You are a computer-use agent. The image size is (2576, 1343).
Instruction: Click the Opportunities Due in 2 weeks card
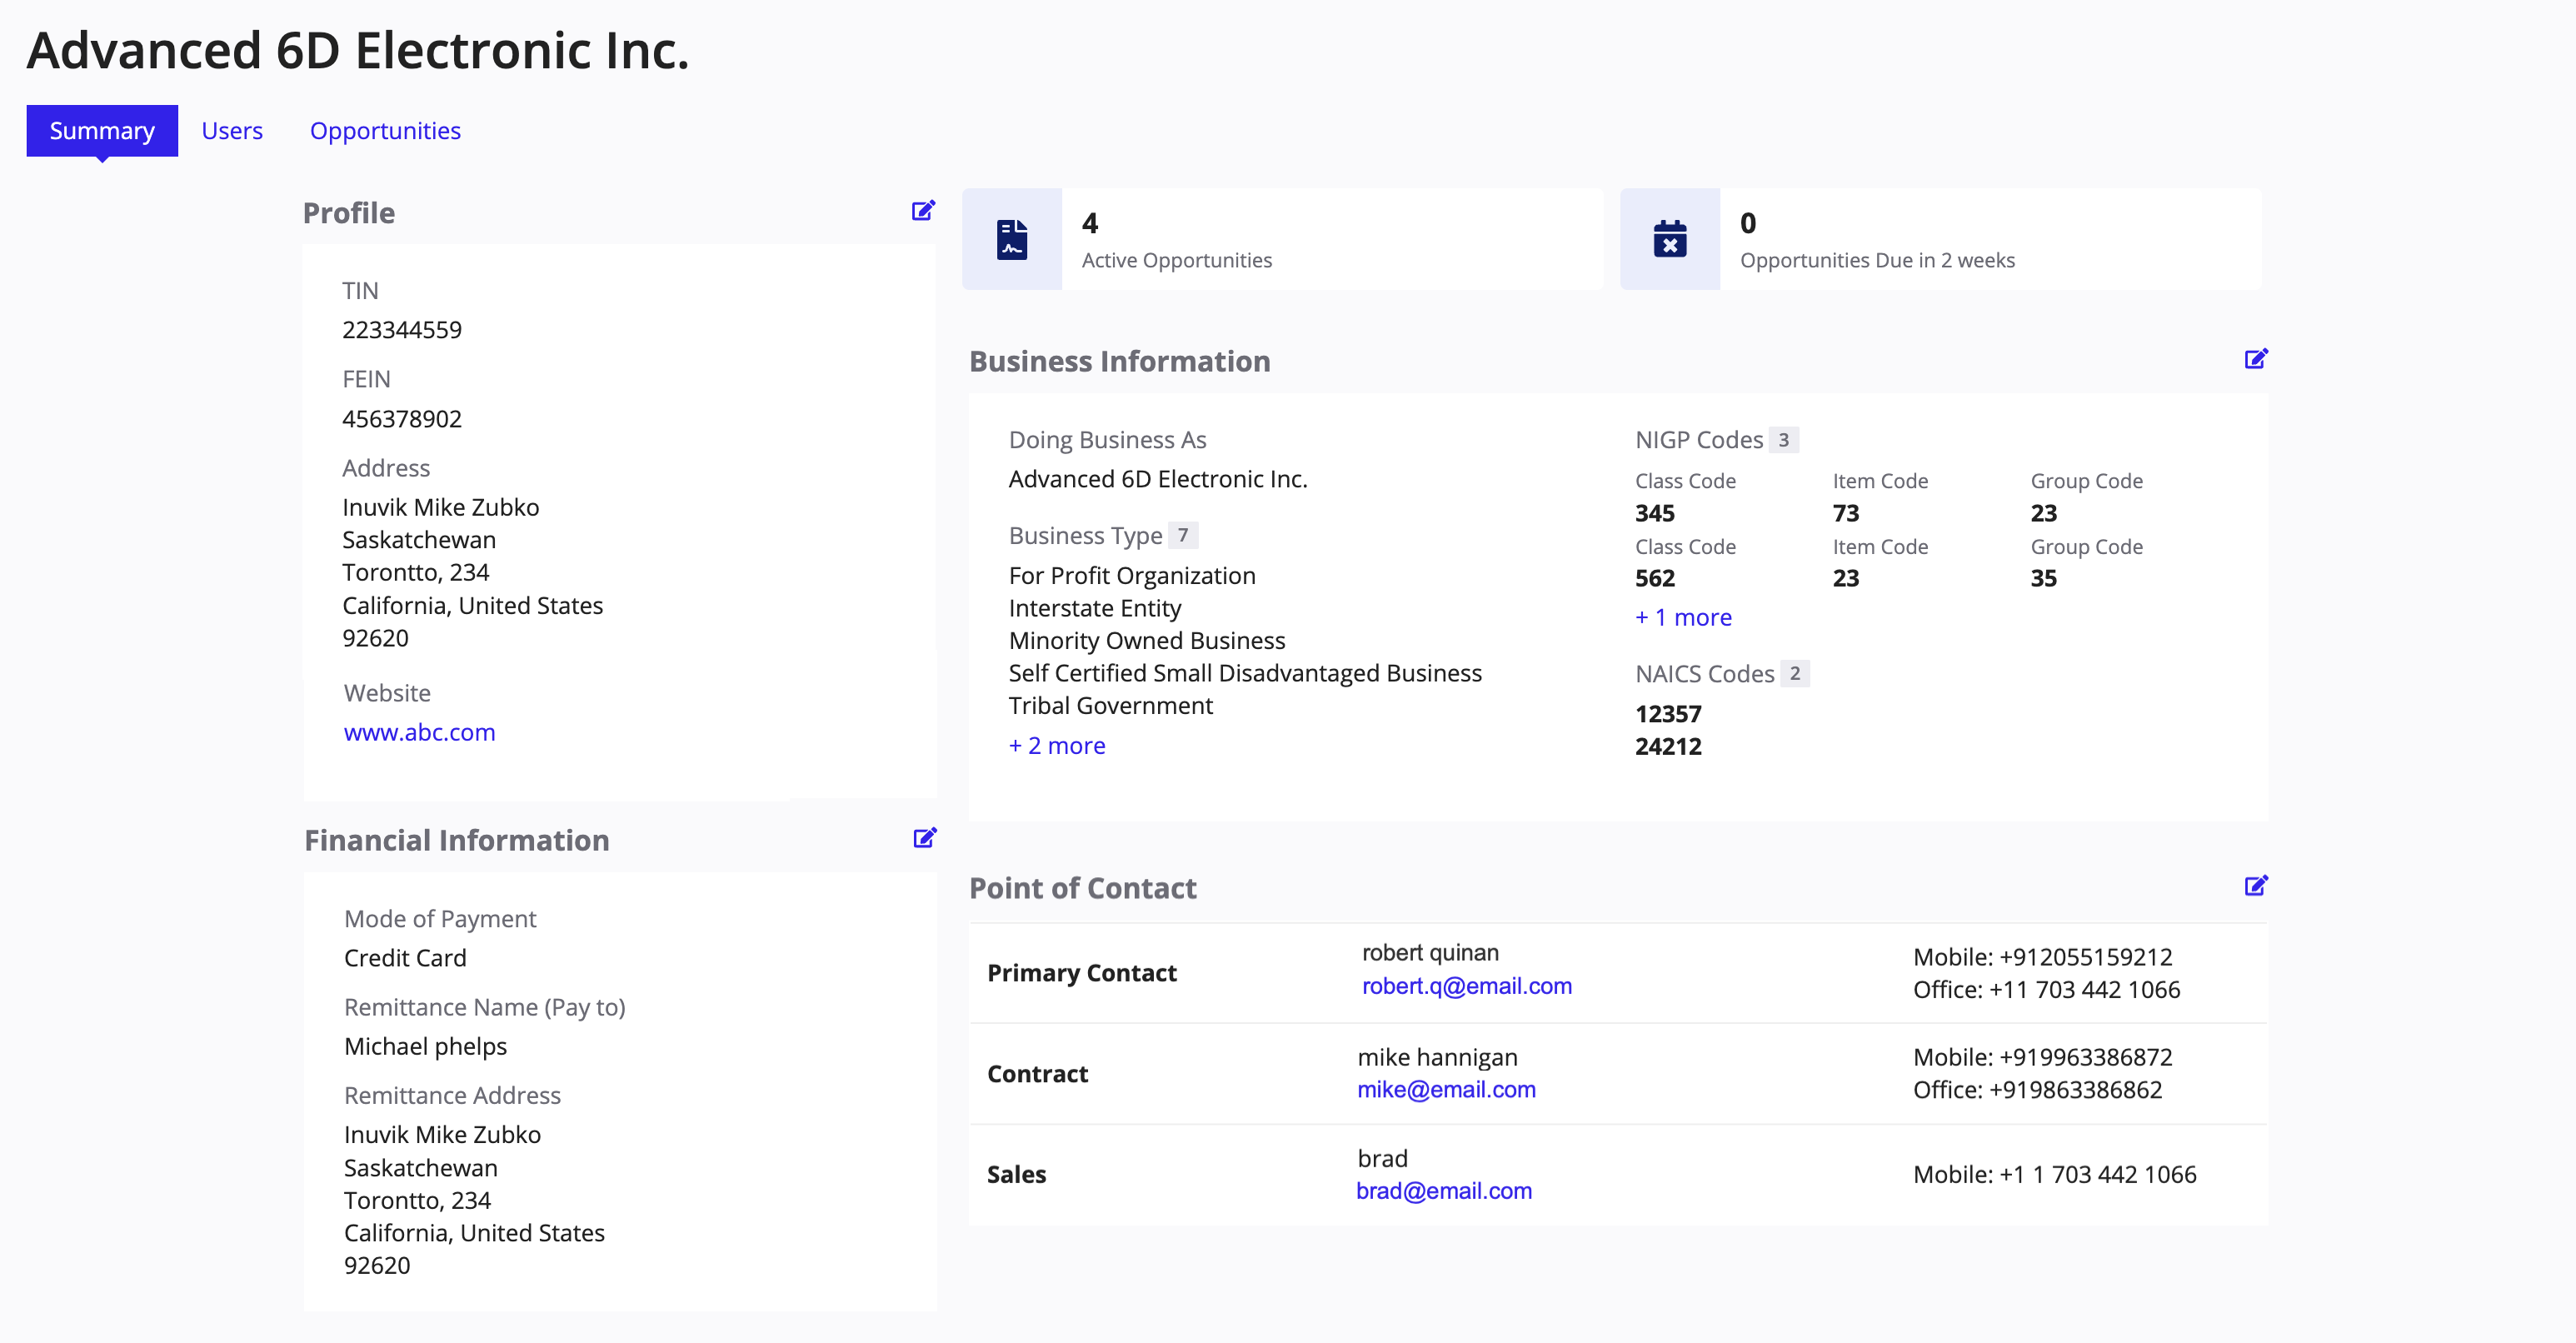coord(1941,239)
